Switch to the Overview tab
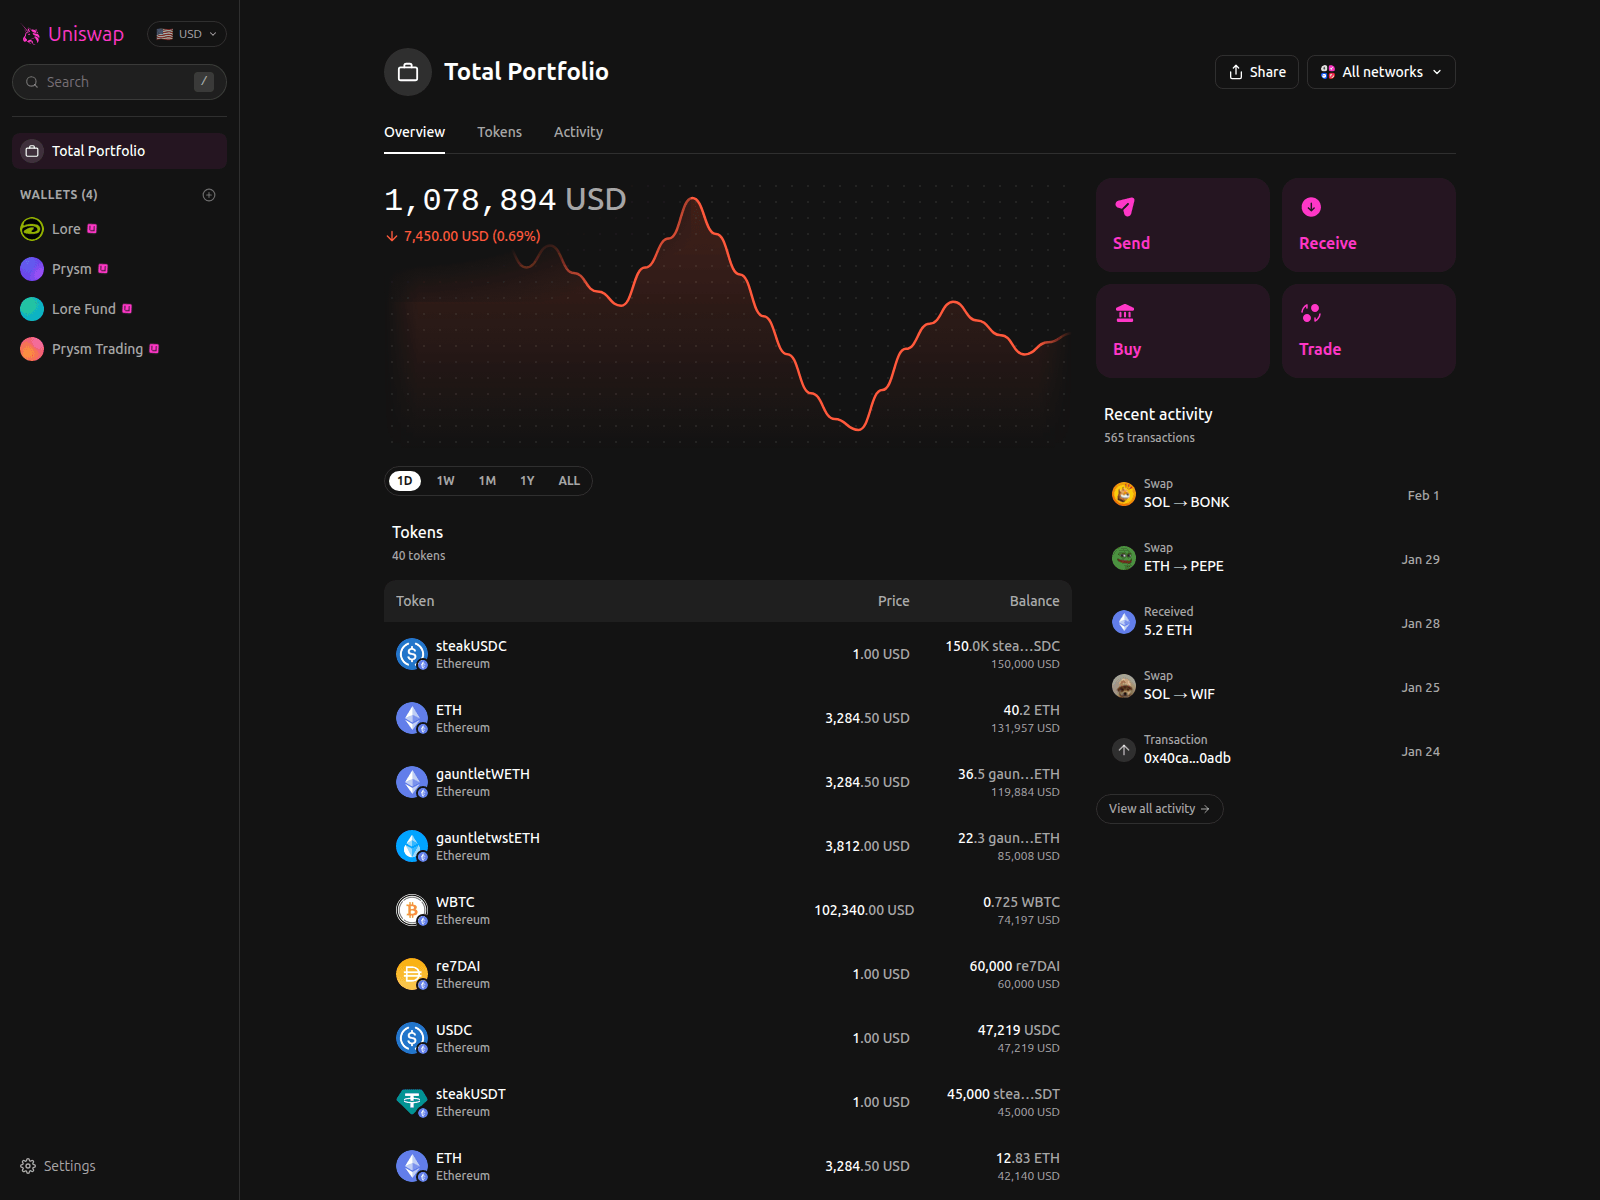This screenshot has width=1600, height=1200. pos(415,132)
